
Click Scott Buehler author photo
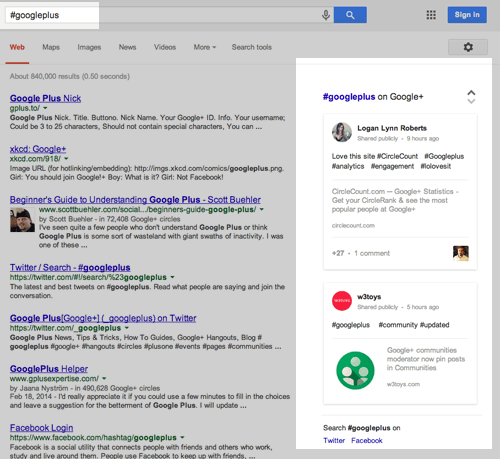(22, 220)
